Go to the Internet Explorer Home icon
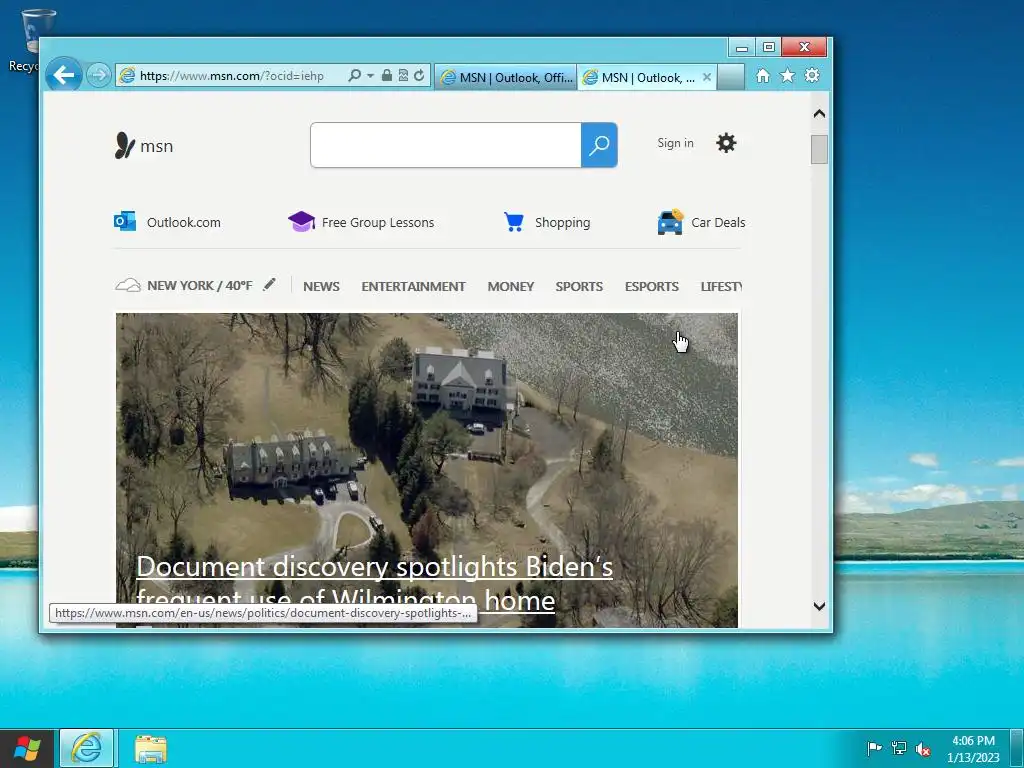1024x768 pixels. tap(763, 76)
